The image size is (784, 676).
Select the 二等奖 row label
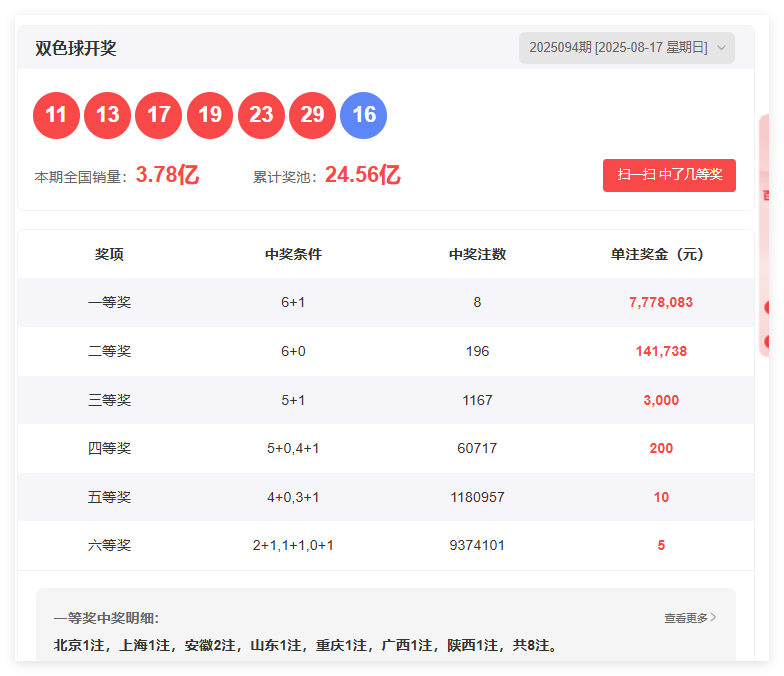(109, 351)
